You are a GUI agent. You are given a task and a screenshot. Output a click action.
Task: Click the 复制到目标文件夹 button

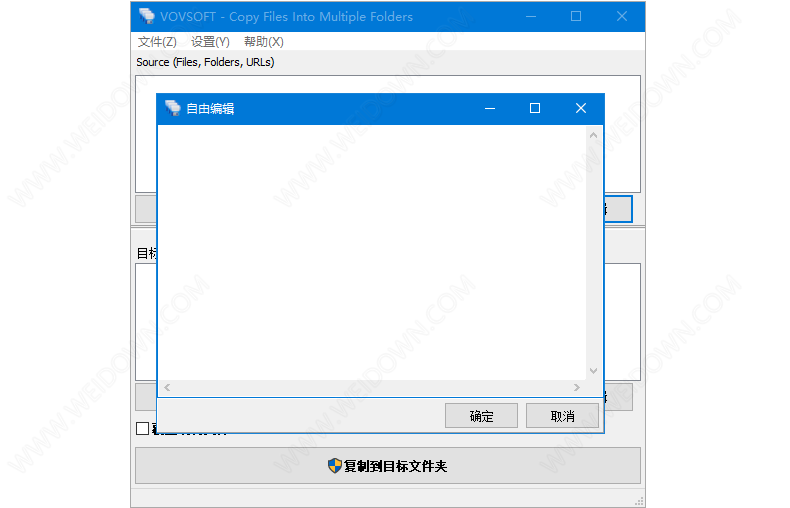[387, 466]
